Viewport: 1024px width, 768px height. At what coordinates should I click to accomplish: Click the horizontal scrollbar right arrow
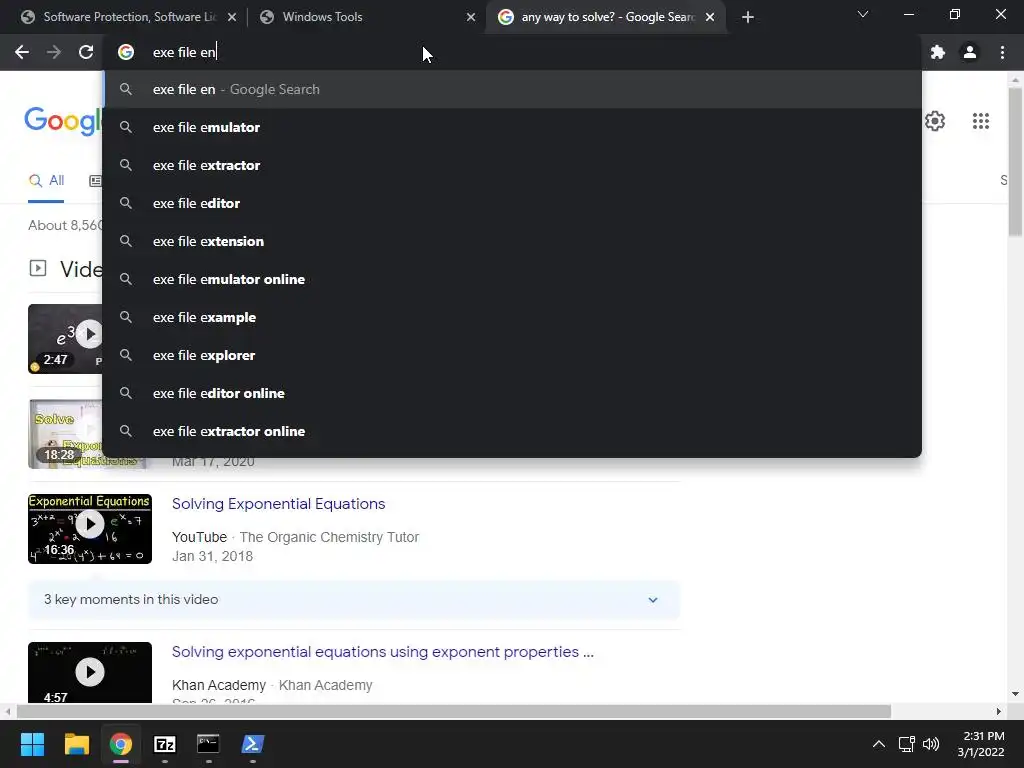[x=999, y=711]
